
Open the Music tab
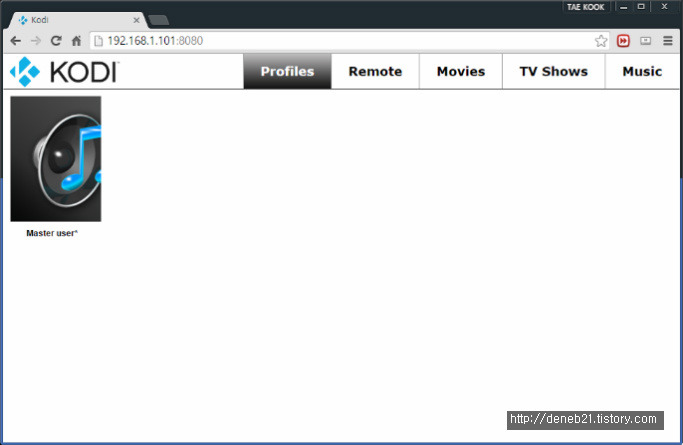642,71
